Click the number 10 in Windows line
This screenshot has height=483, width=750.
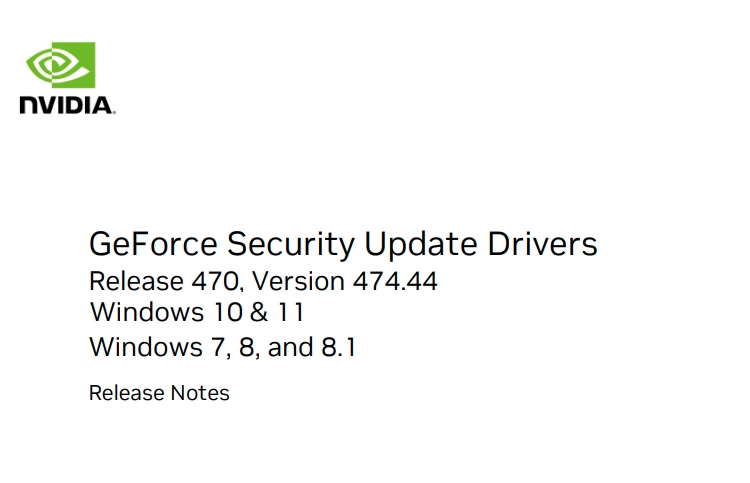228,312
